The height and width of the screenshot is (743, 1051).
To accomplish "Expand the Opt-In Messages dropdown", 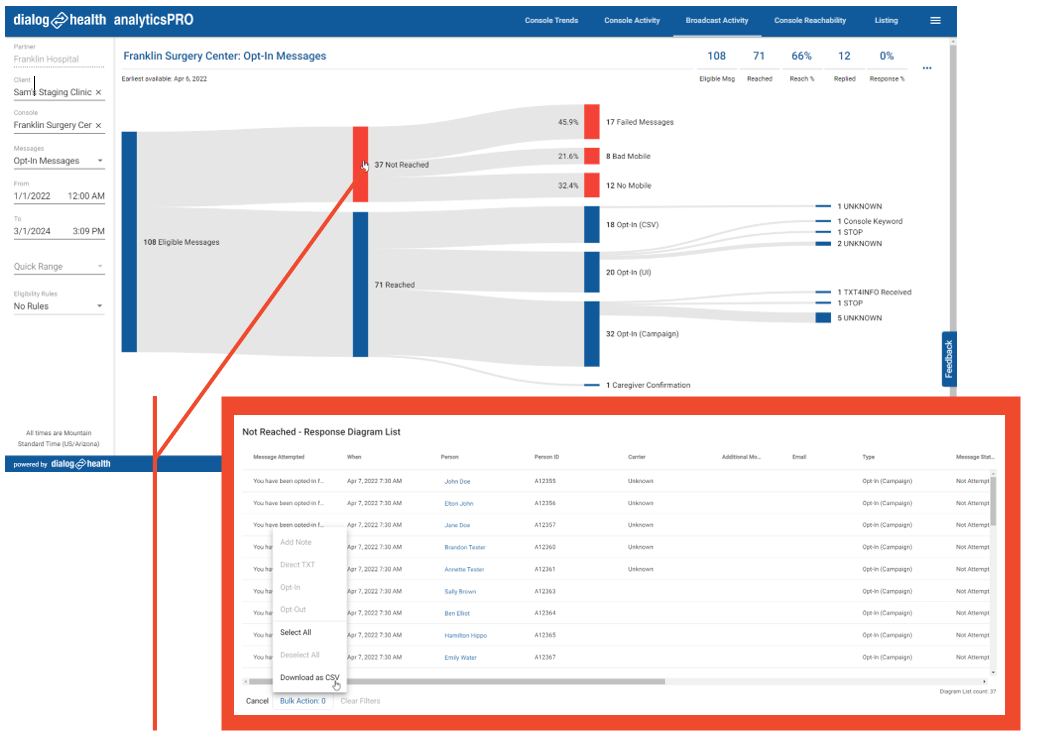I will pos(59,161).
